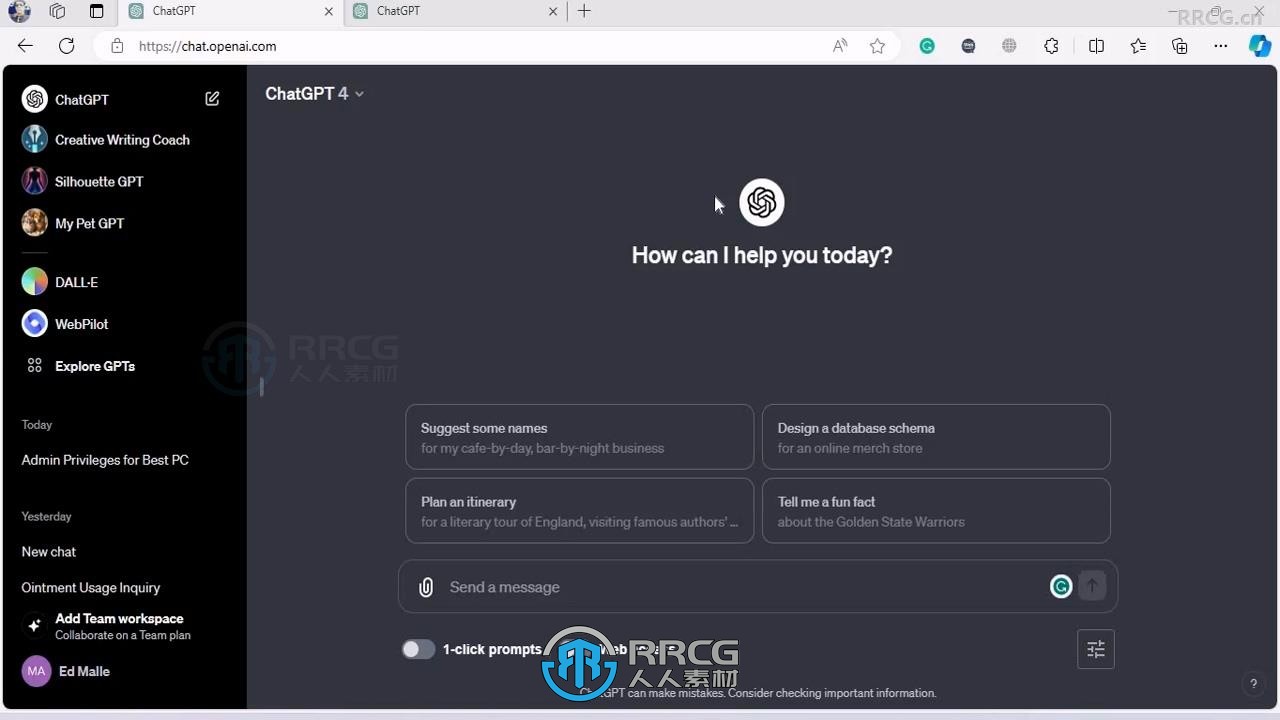Open the New chat history entry

49,552
